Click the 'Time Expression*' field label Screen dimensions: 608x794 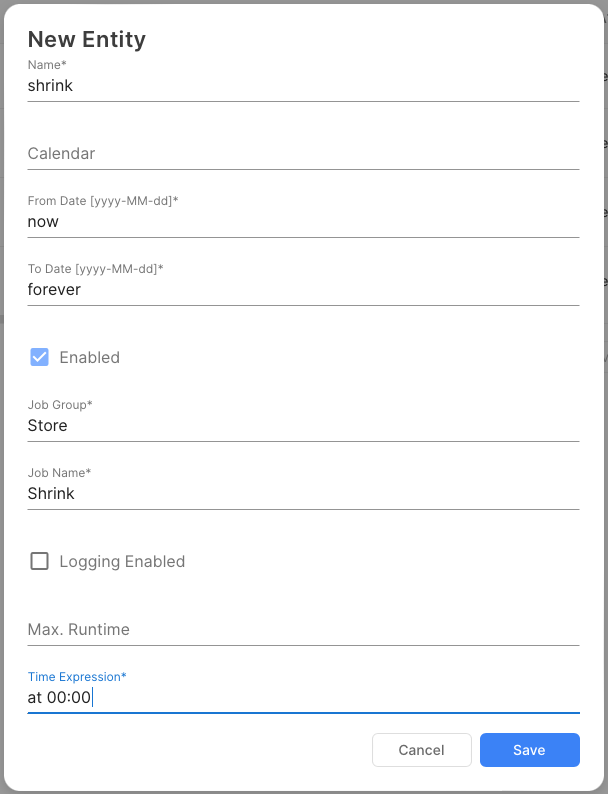(x=77, y=677)
